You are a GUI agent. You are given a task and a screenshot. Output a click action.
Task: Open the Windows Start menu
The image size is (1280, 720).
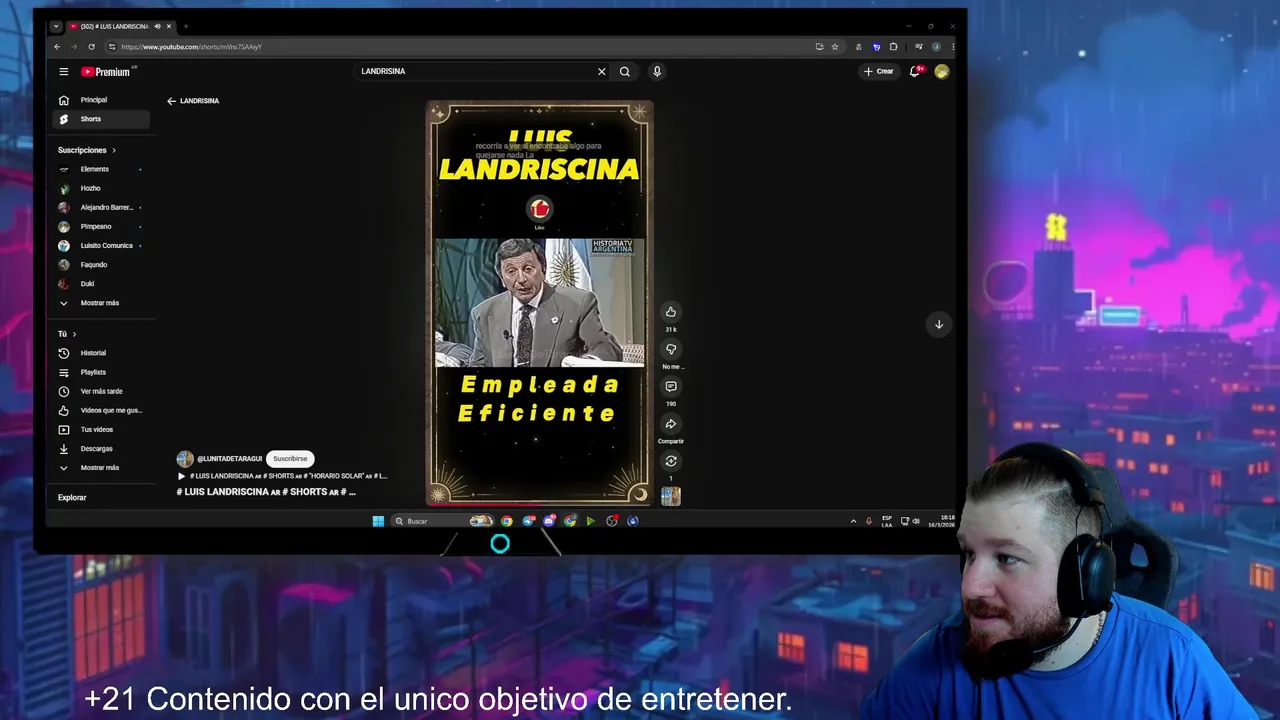coord(378,521)
